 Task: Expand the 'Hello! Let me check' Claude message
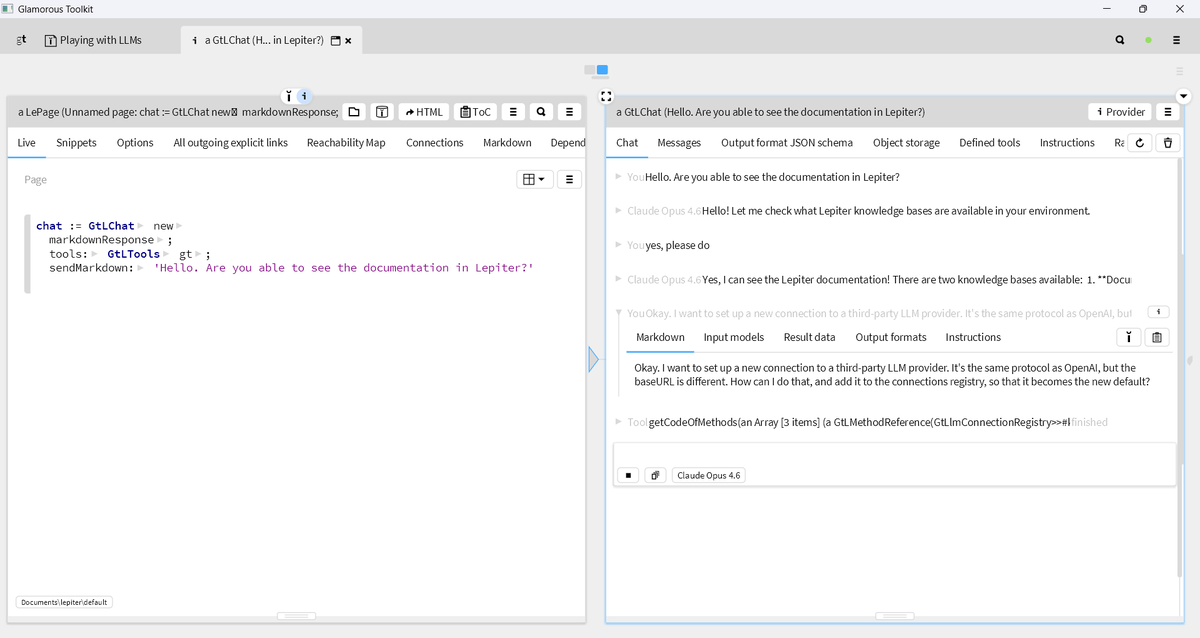coord(619,211)
